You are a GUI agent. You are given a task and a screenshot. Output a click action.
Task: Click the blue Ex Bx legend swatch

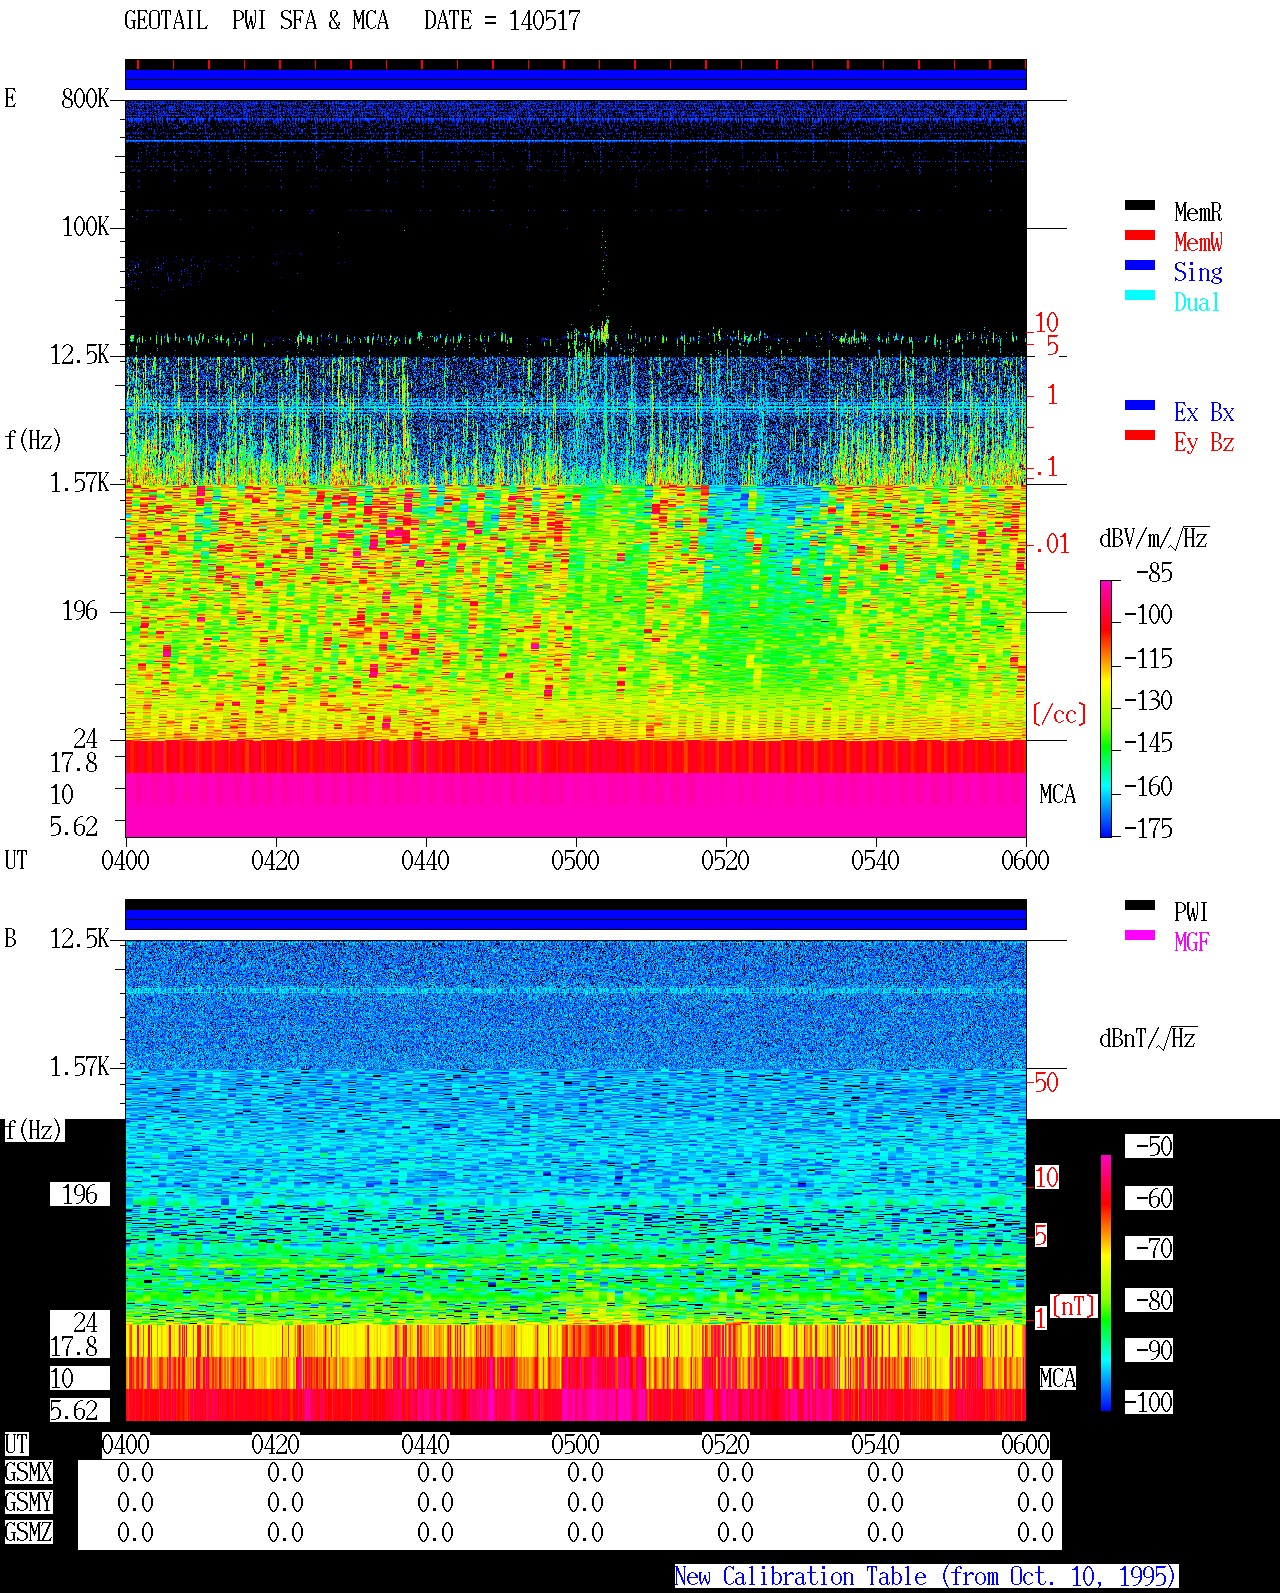1139,406
